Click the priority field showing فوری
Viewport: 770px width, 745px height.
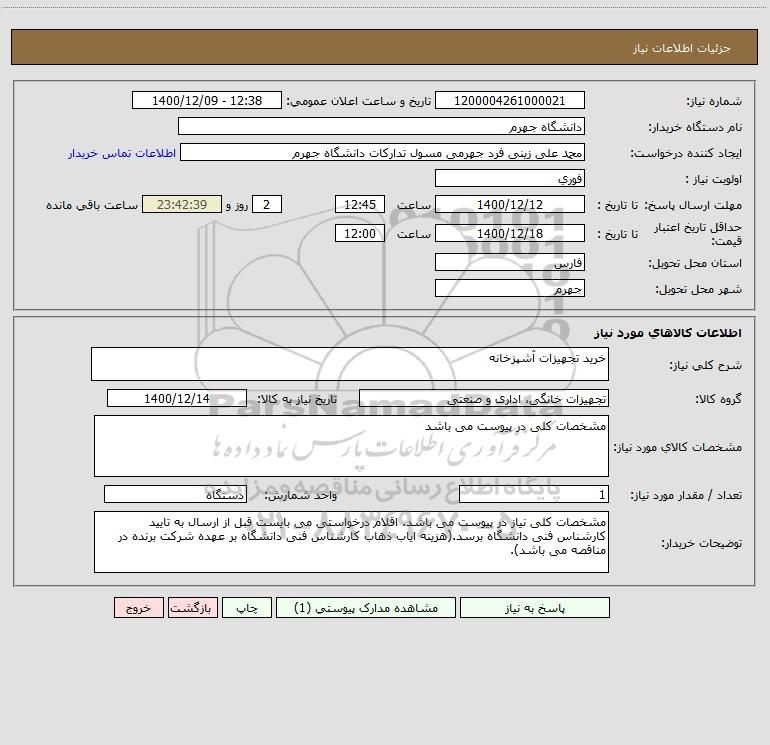tap(510, 178)
